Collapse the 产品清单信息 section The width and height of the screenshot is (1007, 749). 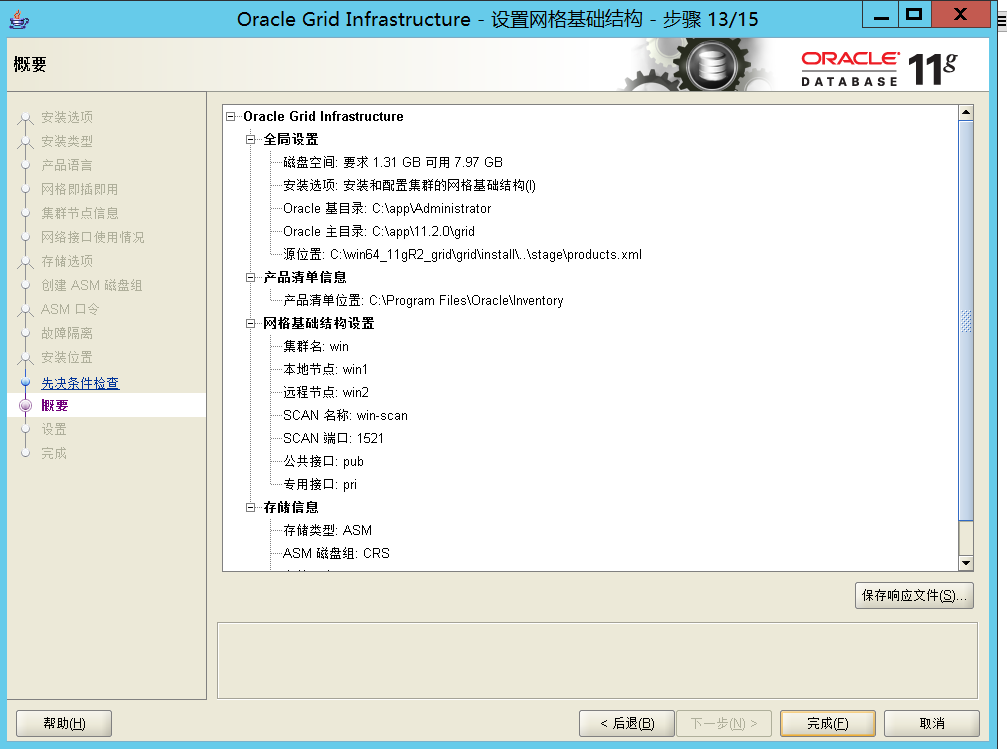coord(250,278)
